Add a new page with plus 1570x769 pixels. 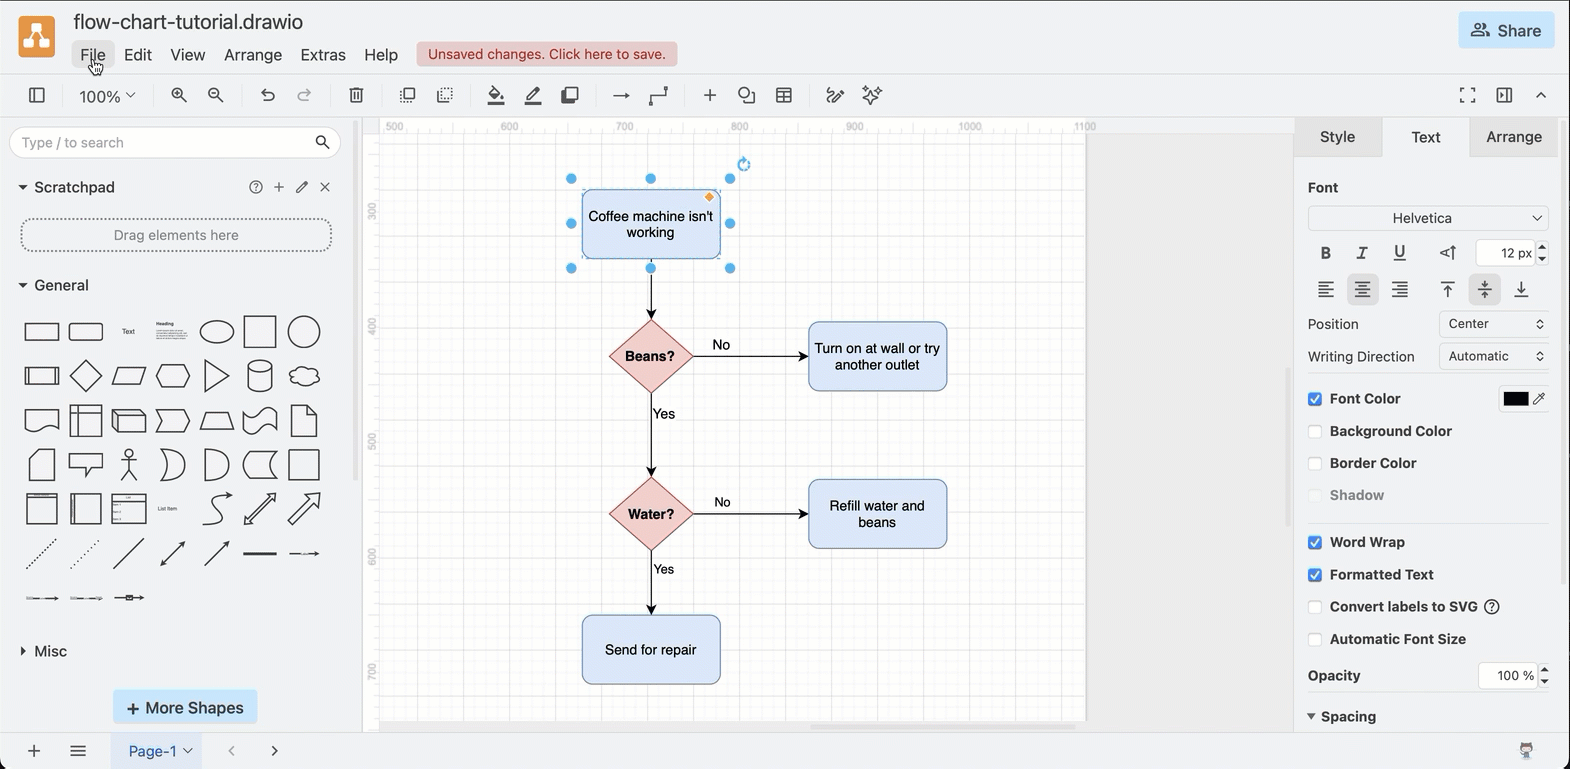tap(34, 751)
